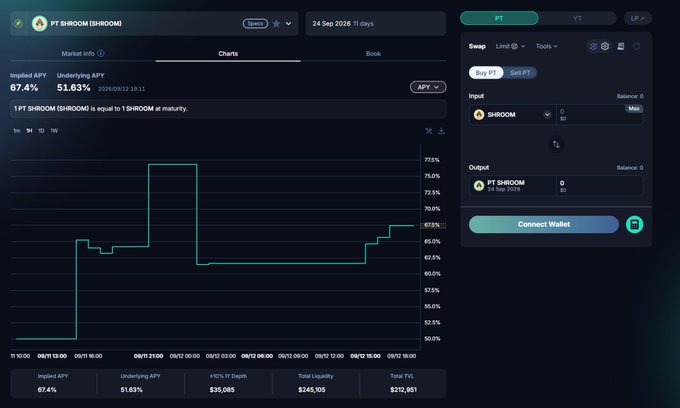This screenshot has height=408, width=680.
Task: Click the green leaf icon beside PT SHROOM
Action: click(18, 23)
